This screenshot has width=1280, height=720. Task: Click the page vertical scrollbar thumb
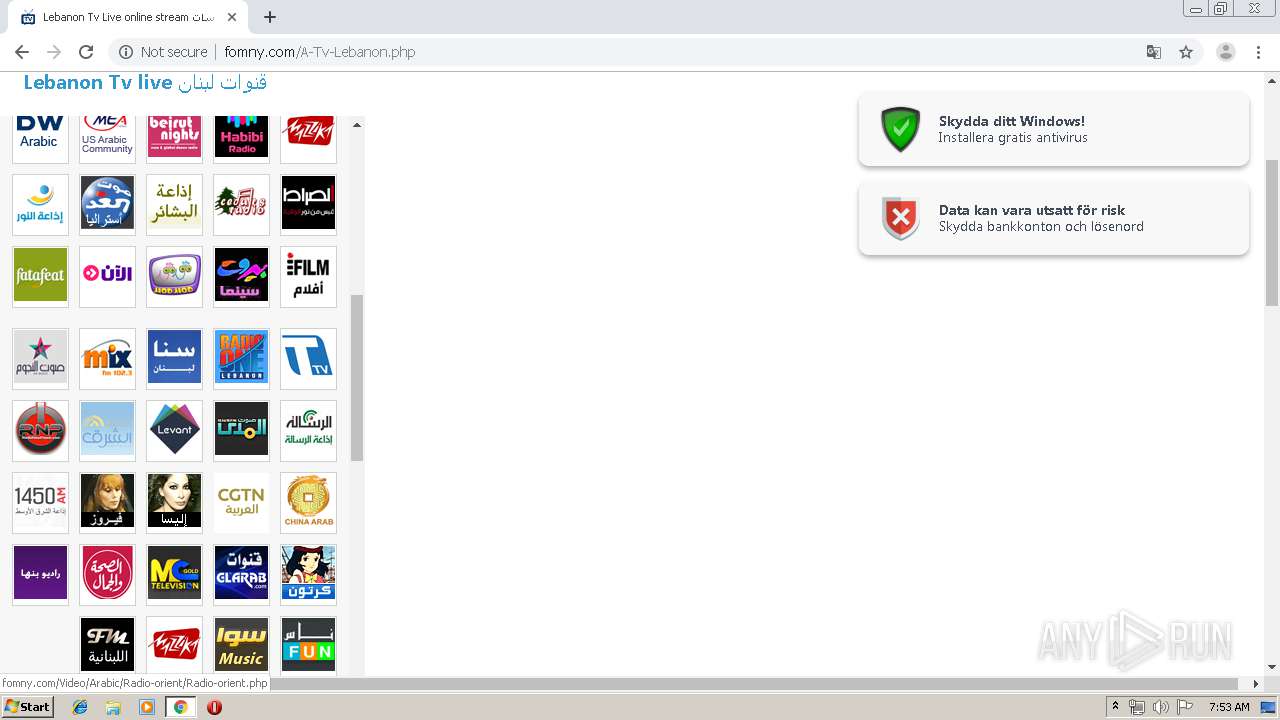coord(1272,232)
